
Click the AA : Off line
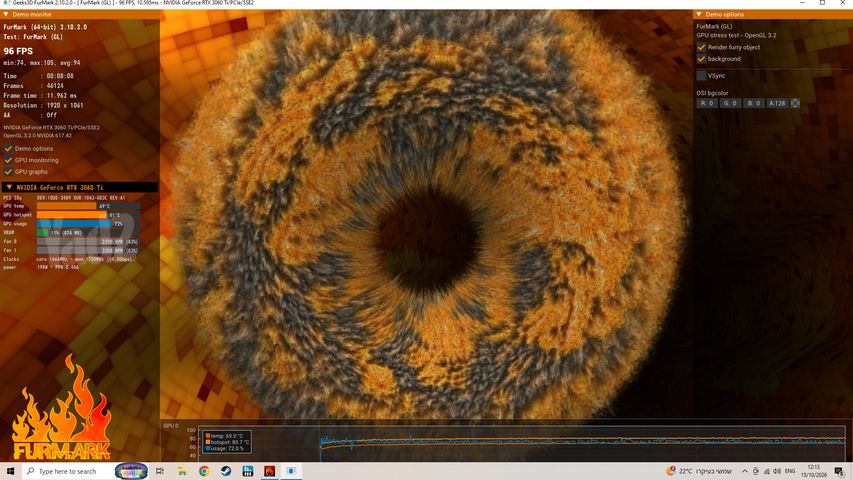(30, 115)
